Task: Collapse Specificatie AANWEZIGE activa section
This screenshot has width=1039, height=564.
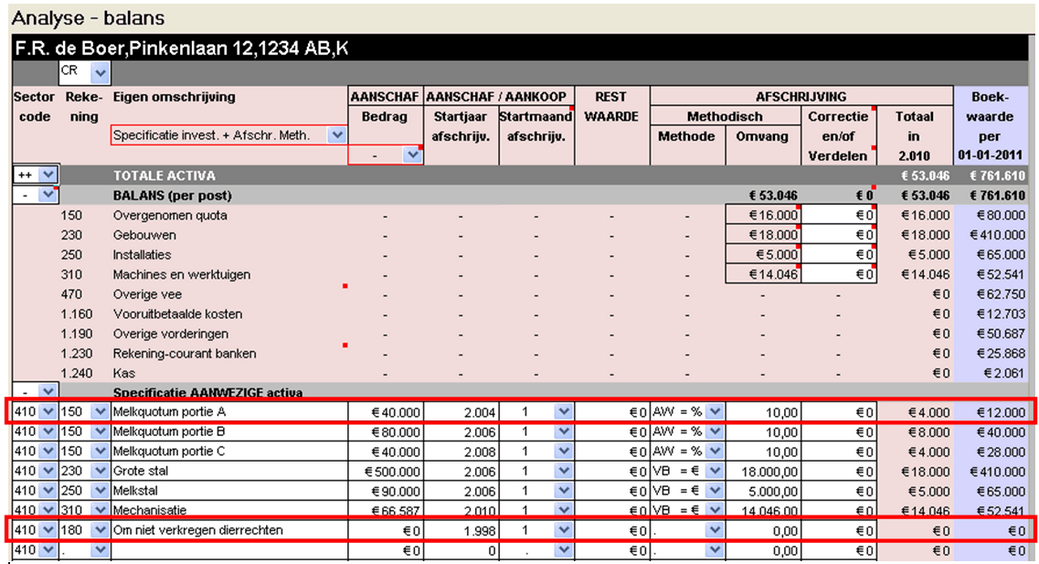Action: [x=48, y=391]
